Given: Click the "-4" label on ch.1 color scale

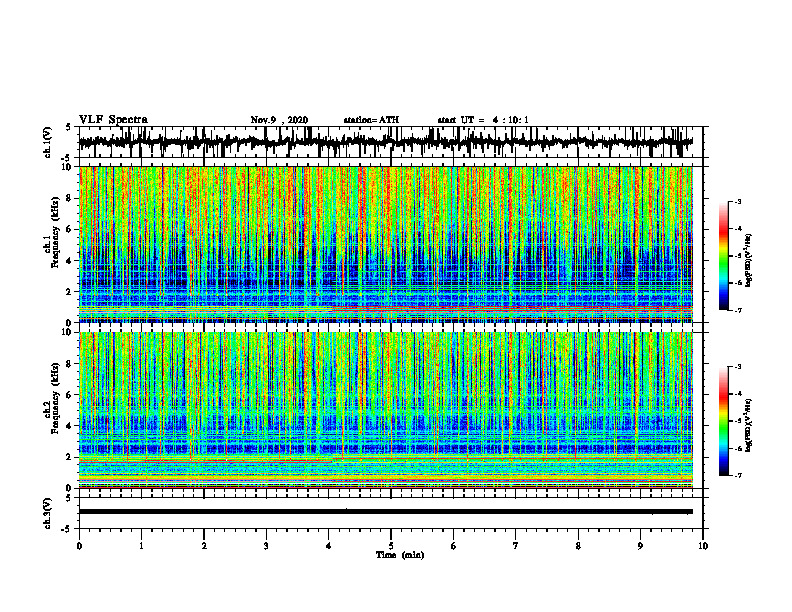Looking at the screenshot, I should pyautogui.click(x=738, y=229).
